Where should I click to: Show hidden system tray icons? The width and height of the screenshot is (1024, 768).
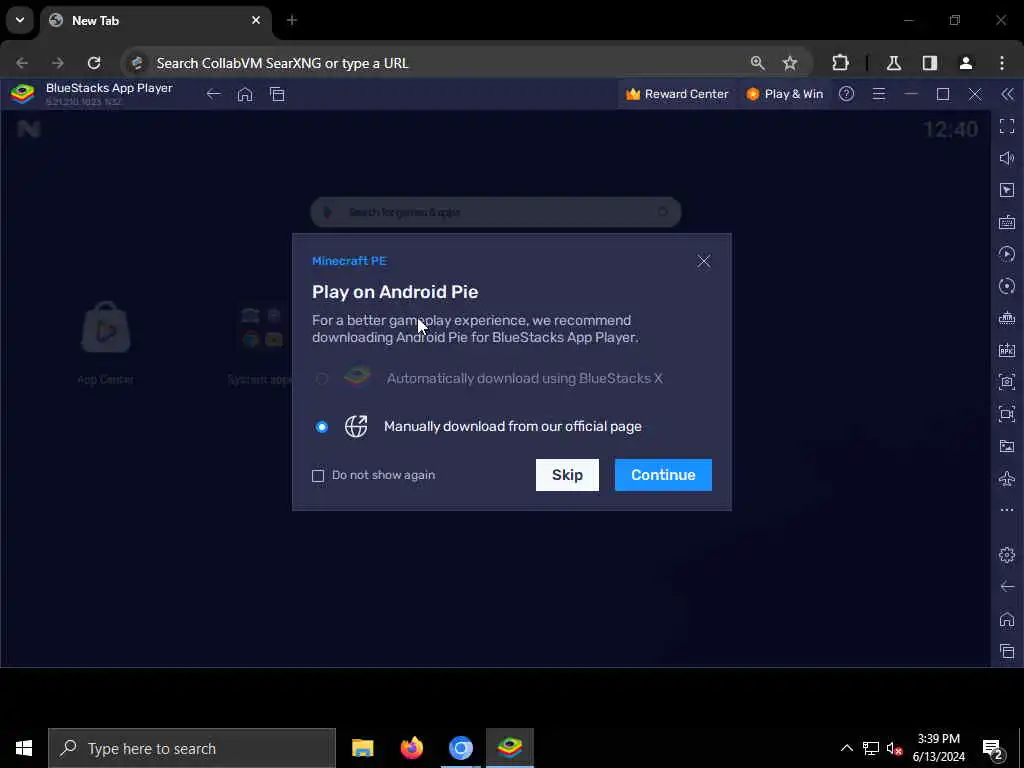[x=846, y=748]
